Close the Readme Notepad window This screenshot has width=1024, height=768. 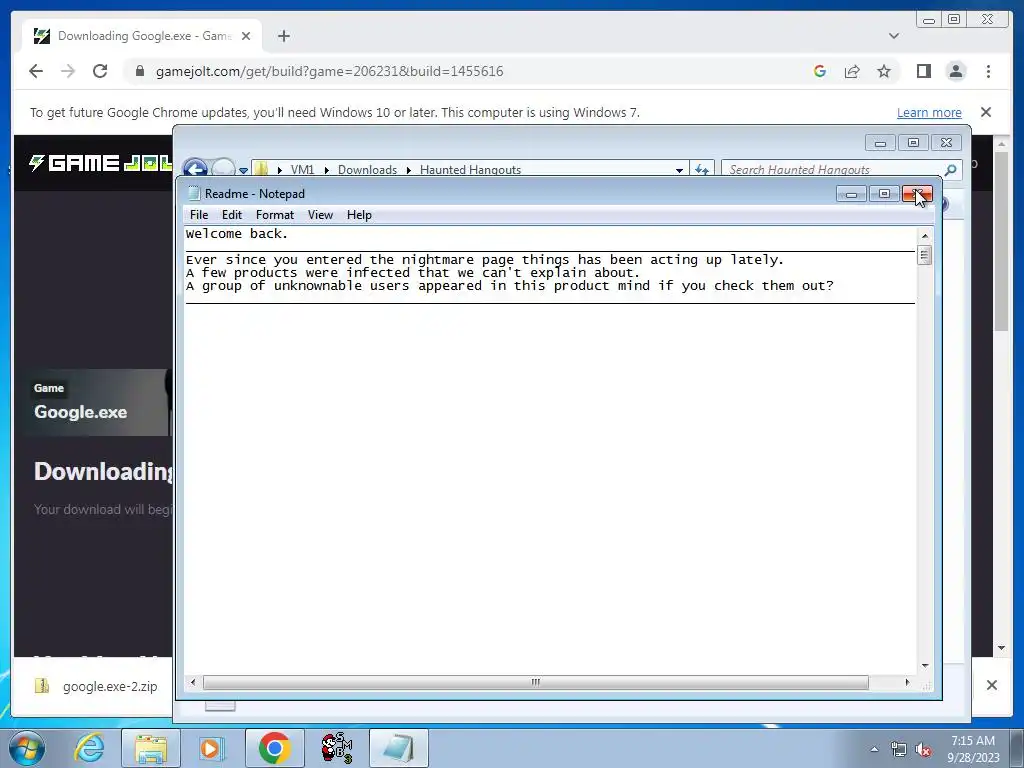click(x=918, y=194)
